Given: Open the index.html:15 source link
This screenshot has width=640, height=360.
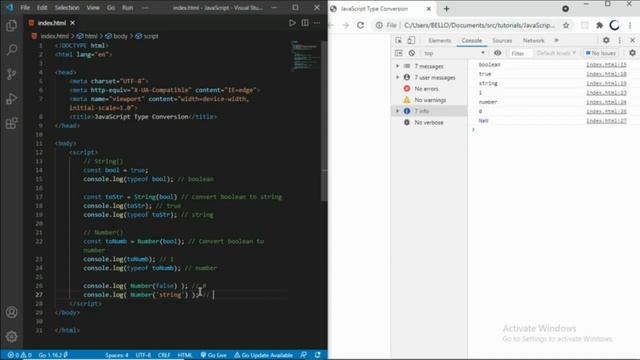Looking at the screenshot, I should point(606,64).
